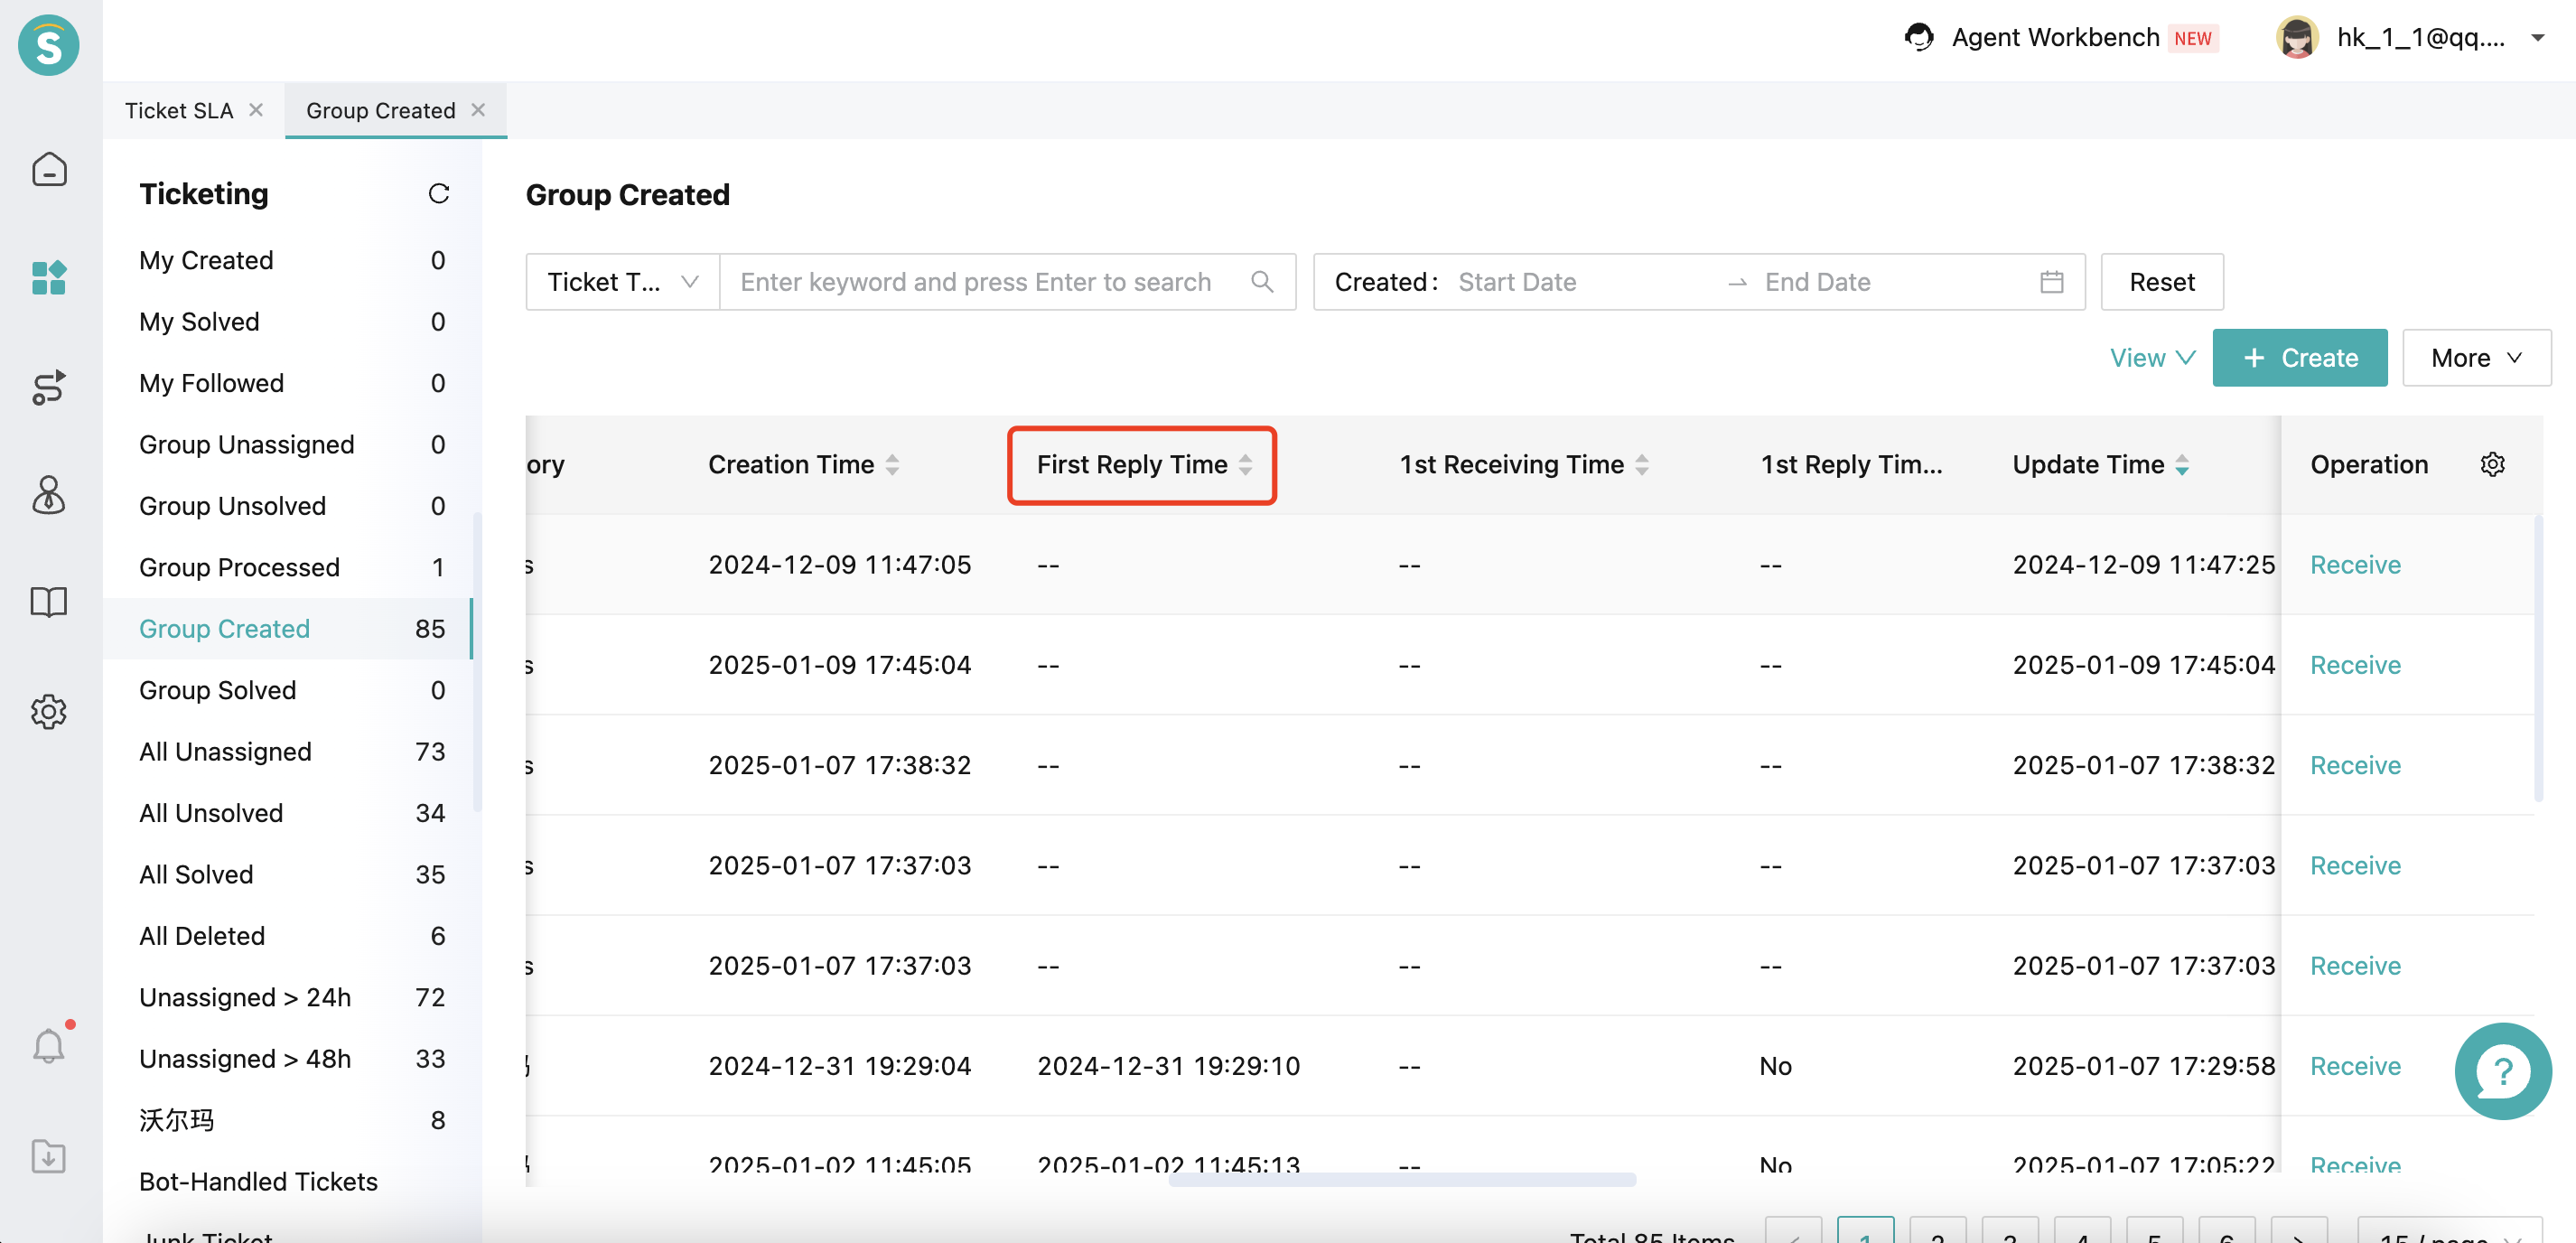Open the routing flow sidebar icon
Image resolution: width=2576 pixels, height=1243 pixels.
point(48,387)
